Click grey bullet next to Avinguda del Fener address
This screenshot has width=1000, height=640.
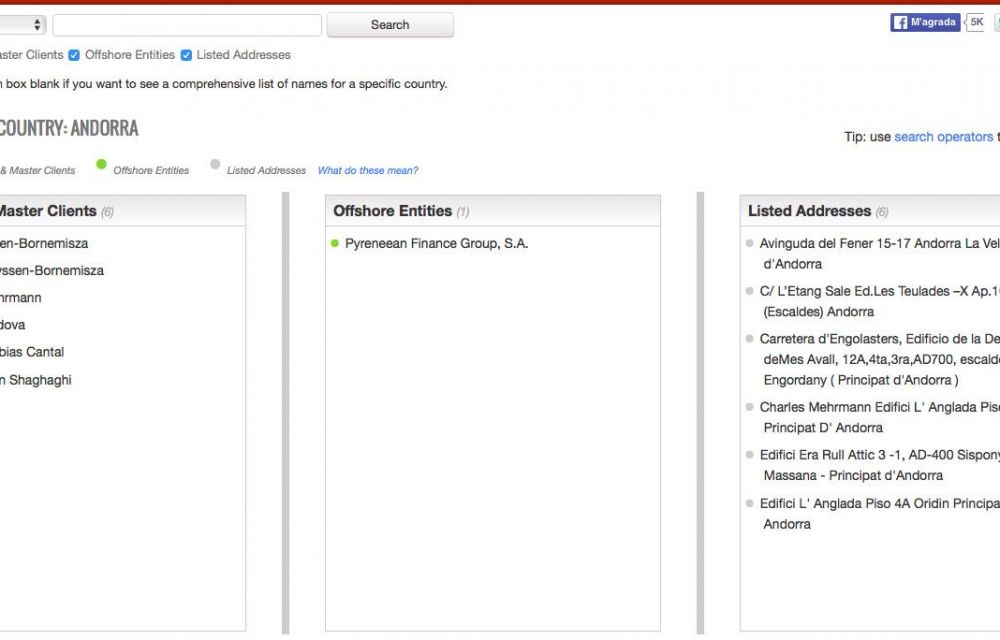(750, 243)
